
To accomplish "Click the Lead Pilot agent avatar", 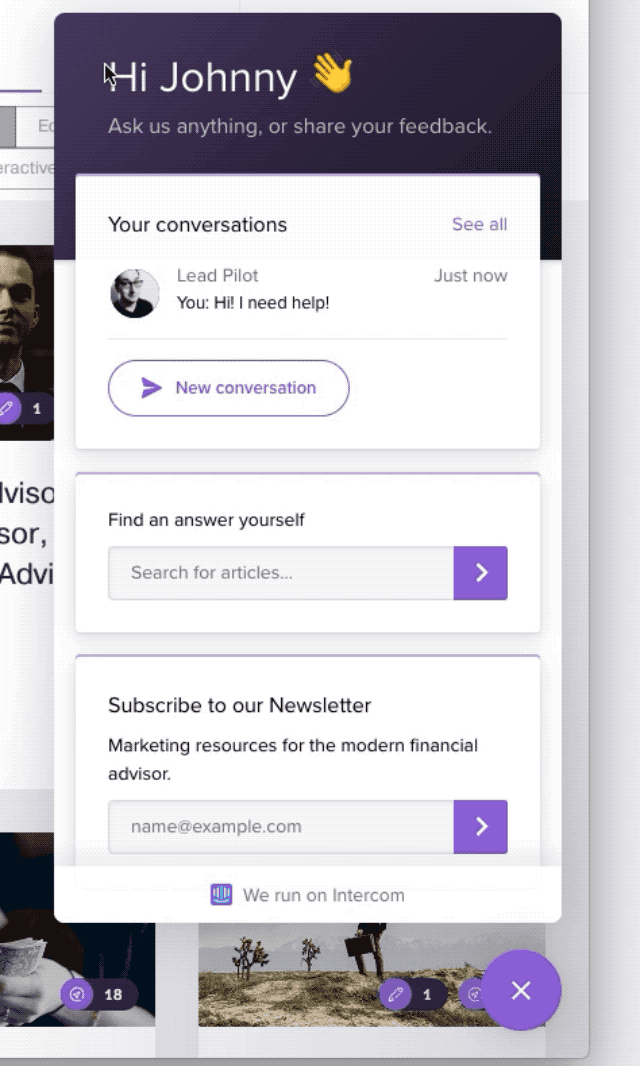I will (135, 293).
